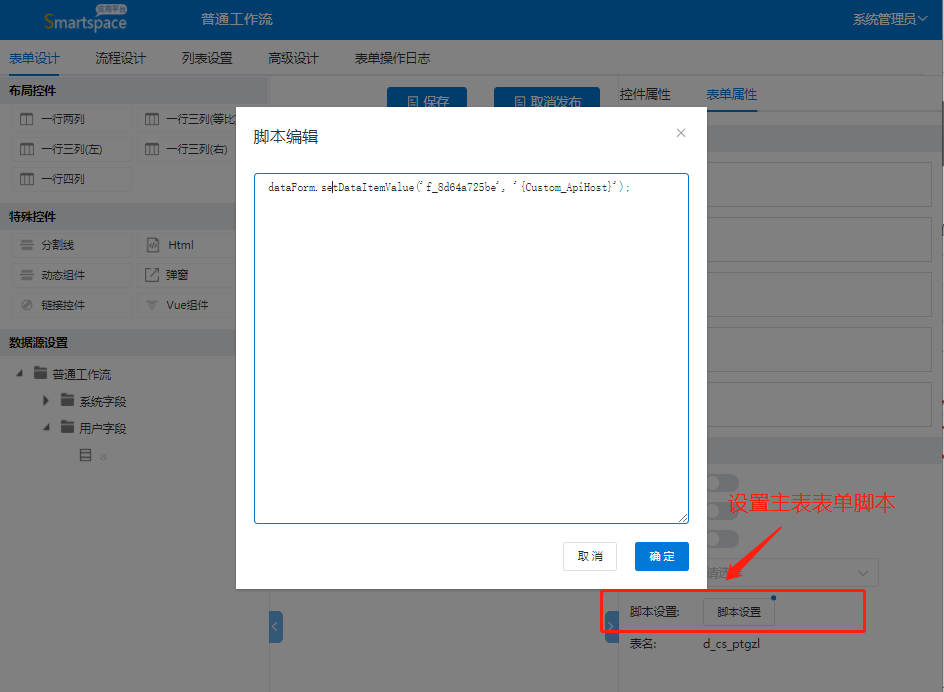Click 取消 to cancel script editing
This screenshot has width=944, height=692.
pos(590,556)
